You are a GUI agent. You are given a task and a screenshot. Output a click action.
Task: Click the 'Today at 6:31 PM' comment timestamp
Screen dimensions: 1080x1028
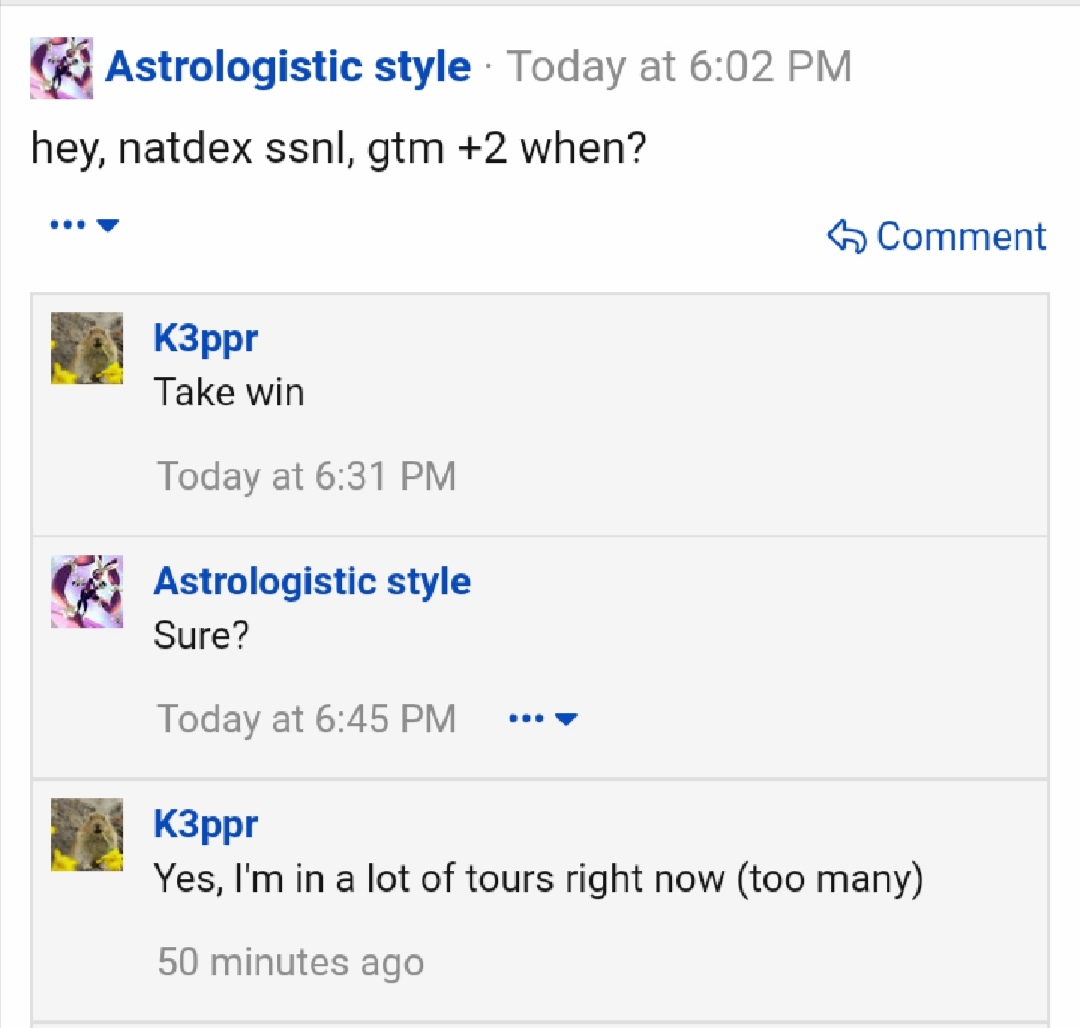[307, 476]
